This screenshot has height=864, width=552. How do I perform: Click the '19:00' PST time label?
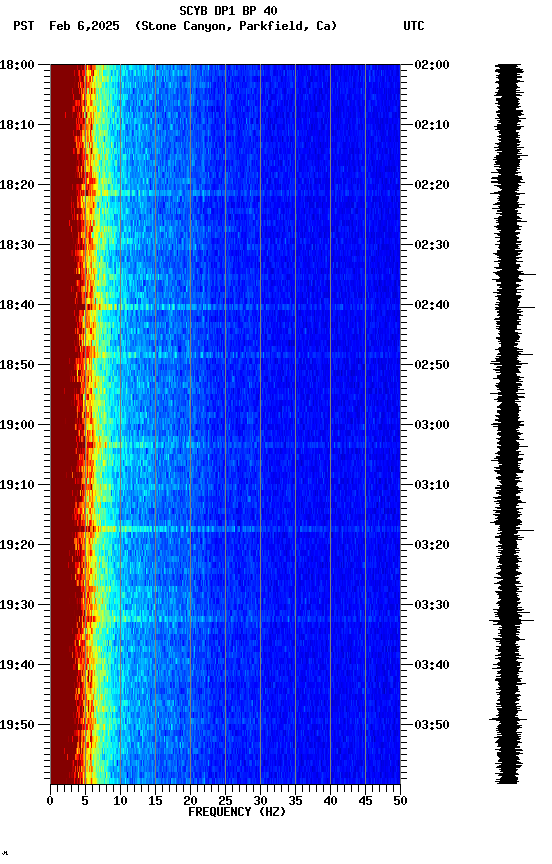coord(17,425)
